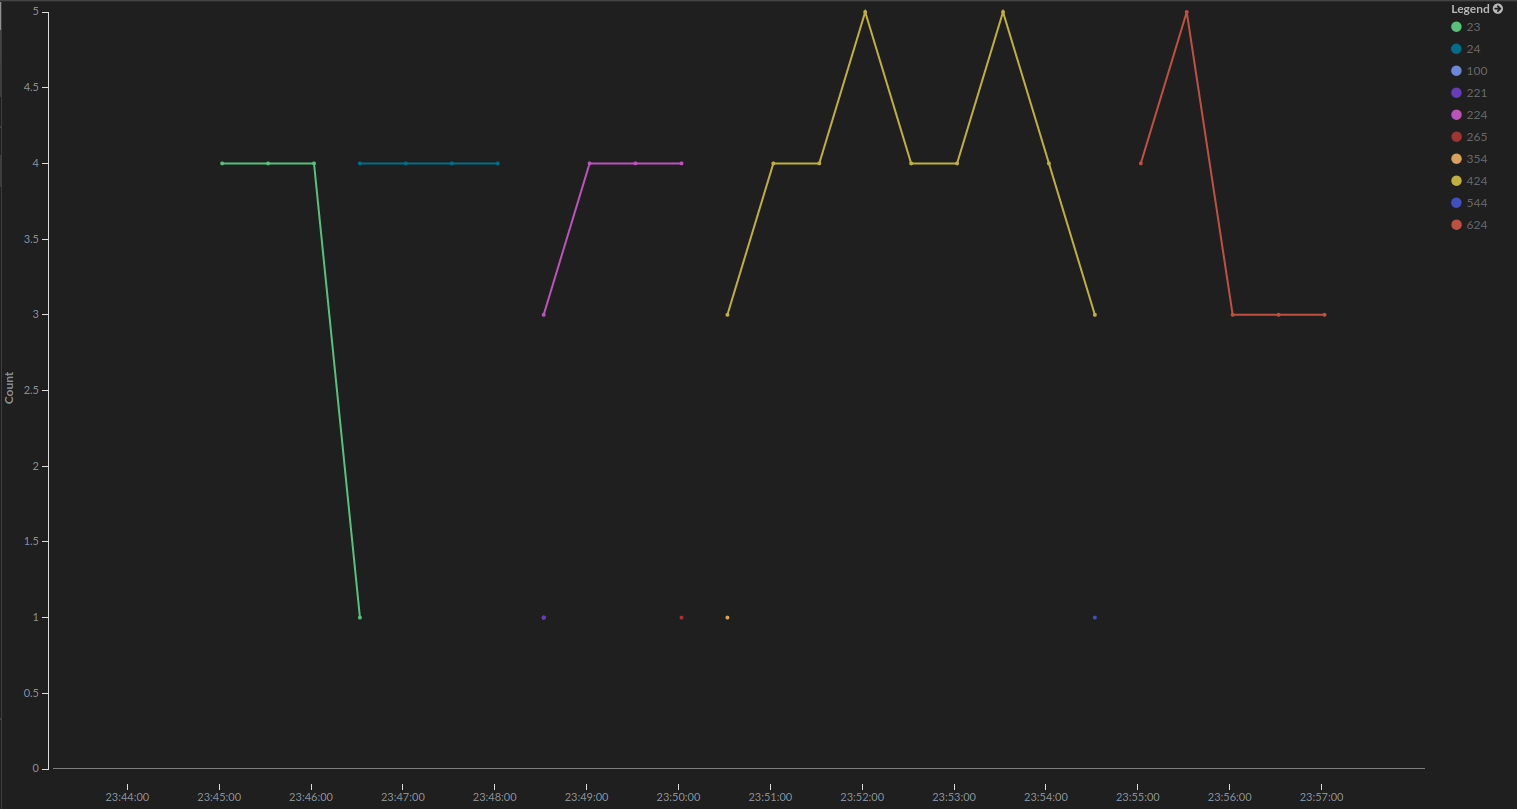Image resolution: width=1517 pixels, height=809 pixels.
Task: Select yellow line end point at 23:54:30
Action: pyautogui.click(x=1095, y=314)
